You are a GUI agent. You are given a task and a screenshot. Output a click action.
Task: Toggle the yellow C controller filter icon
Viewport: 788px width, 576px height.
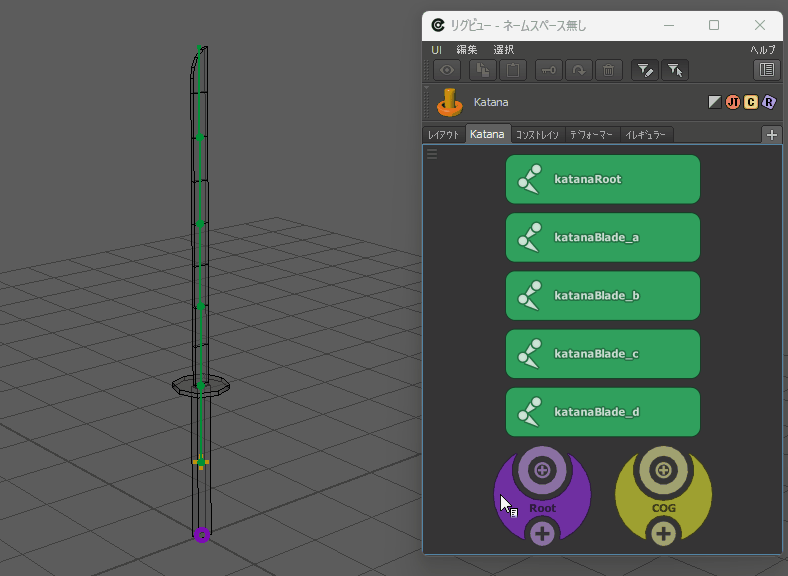coord(751,102)
